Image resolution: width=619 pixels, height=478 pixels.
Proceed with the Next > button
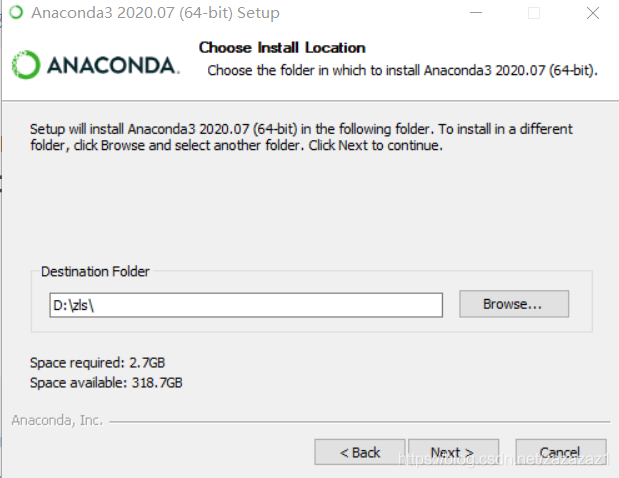pyautogui.click(x=451, y=452)
